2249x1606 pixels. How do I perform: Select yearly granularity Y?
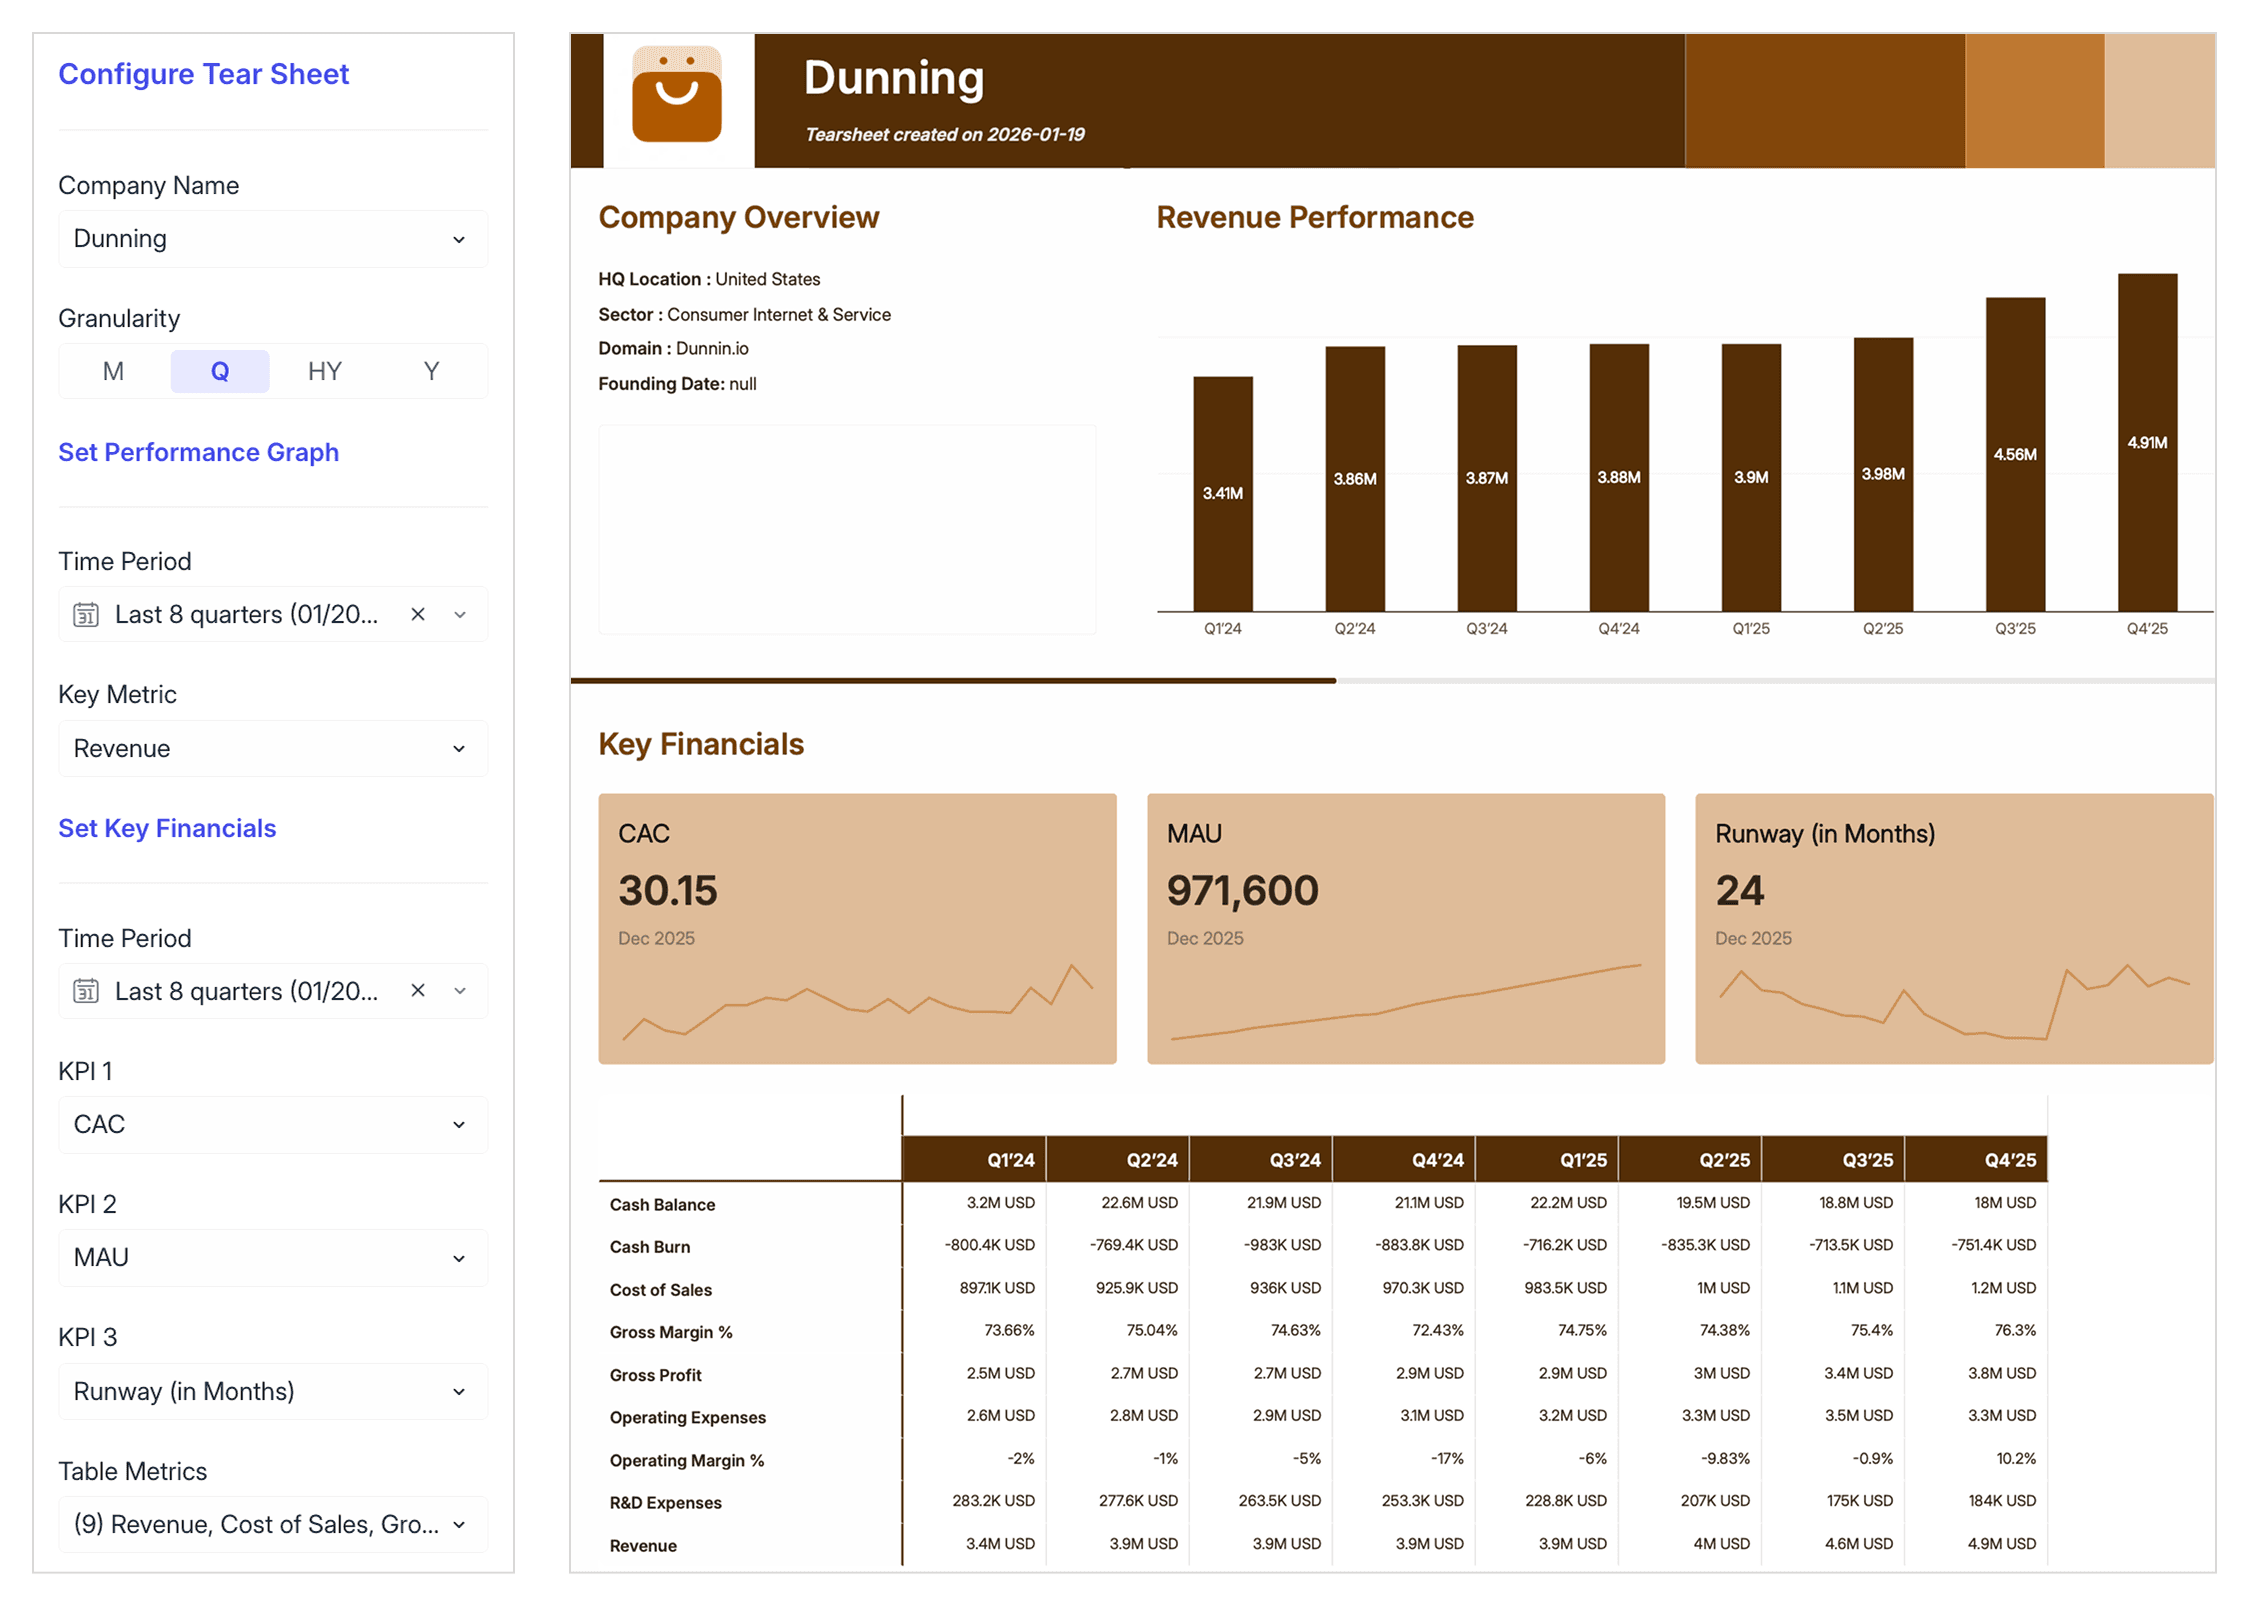coord(431,372)
